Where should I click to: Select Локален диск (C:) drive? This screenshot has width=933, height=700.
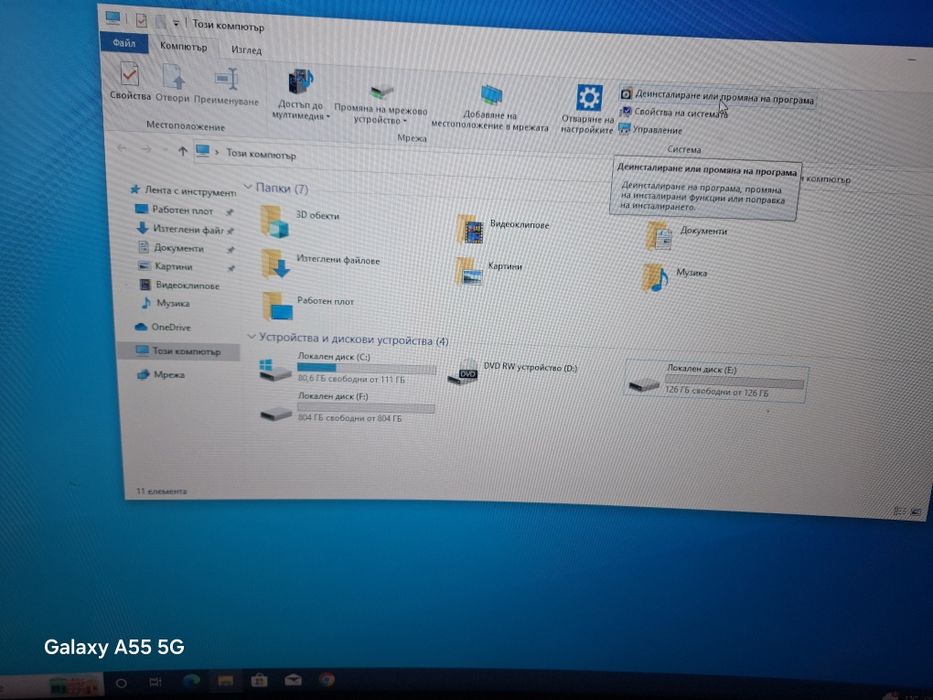(x=347, y=367)
